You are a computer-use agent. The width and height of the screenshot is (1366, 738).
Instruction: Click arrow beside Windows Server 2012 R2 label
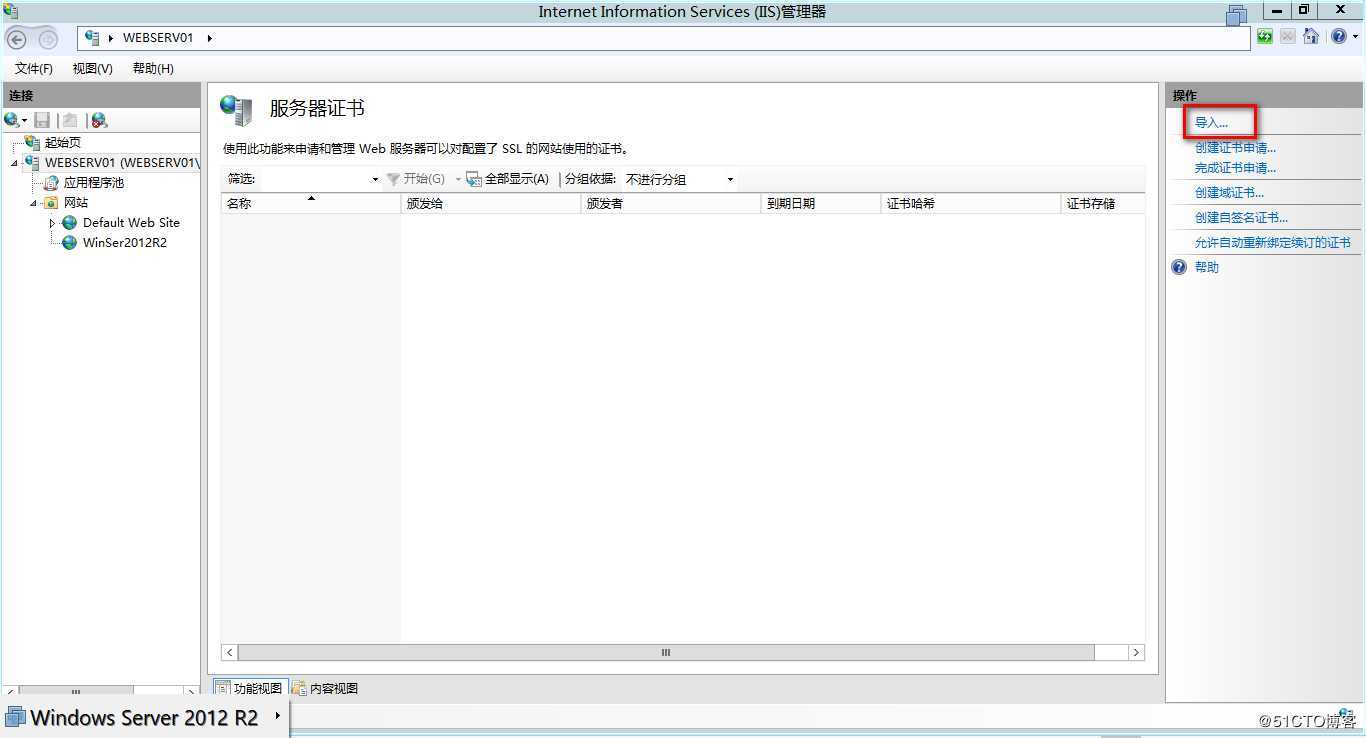[x=277, y=716]
